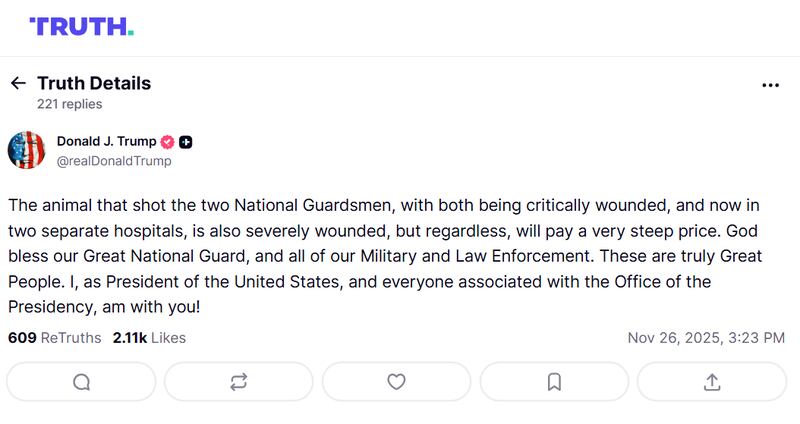Open the Donald J. Trump profile name
The height and width of the screenshot is (424, 800).
(107, 141)
